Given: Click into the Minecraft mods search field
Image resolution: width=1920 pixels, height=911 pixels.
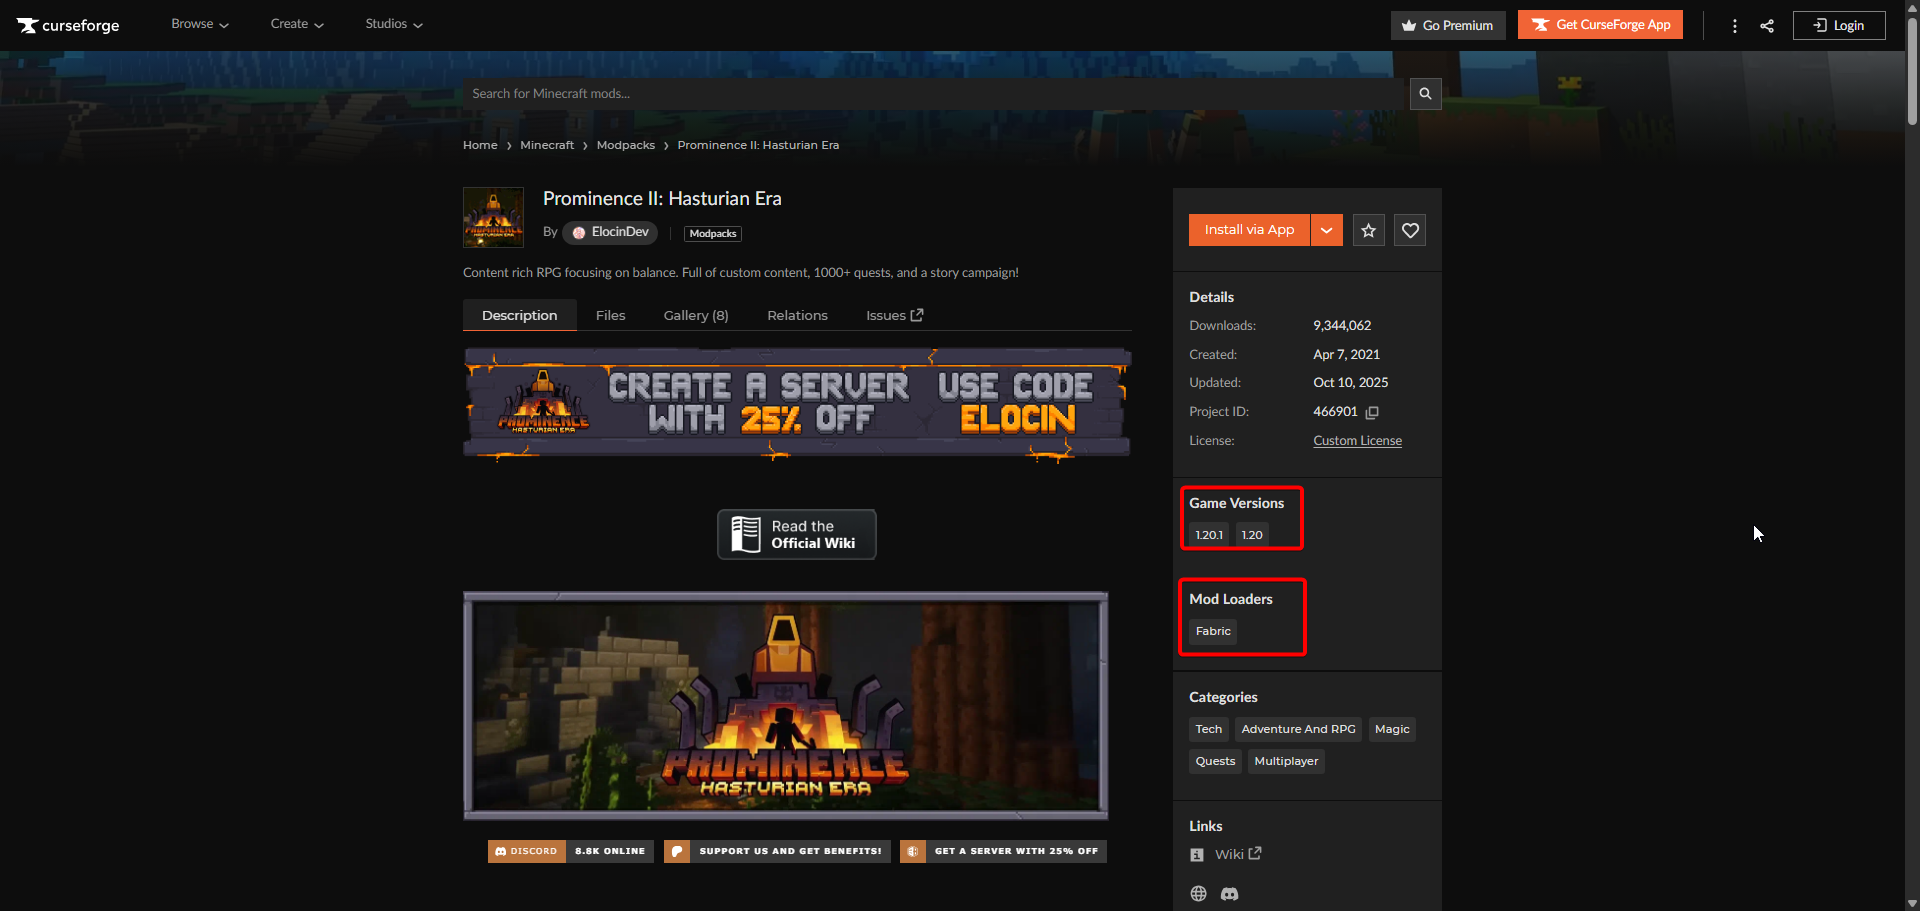Looking at the screenshot, I should click(x=935, y=94).
